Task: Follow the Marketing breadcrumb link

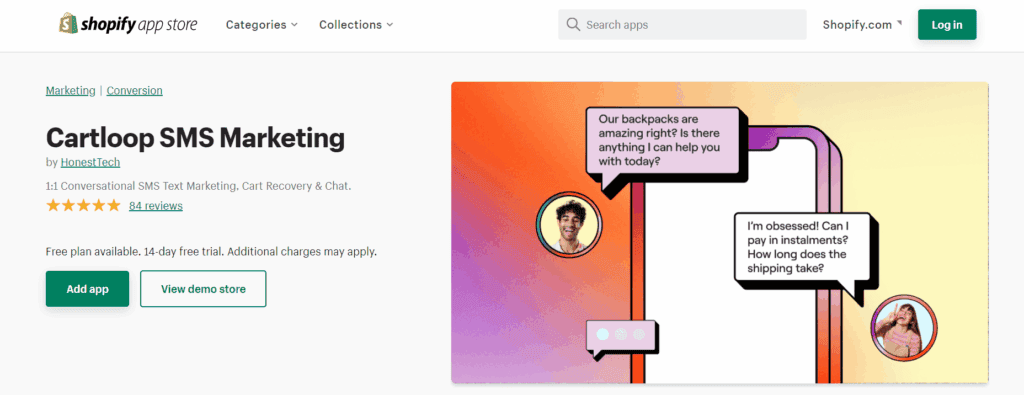Action: (x=71, y=91)
